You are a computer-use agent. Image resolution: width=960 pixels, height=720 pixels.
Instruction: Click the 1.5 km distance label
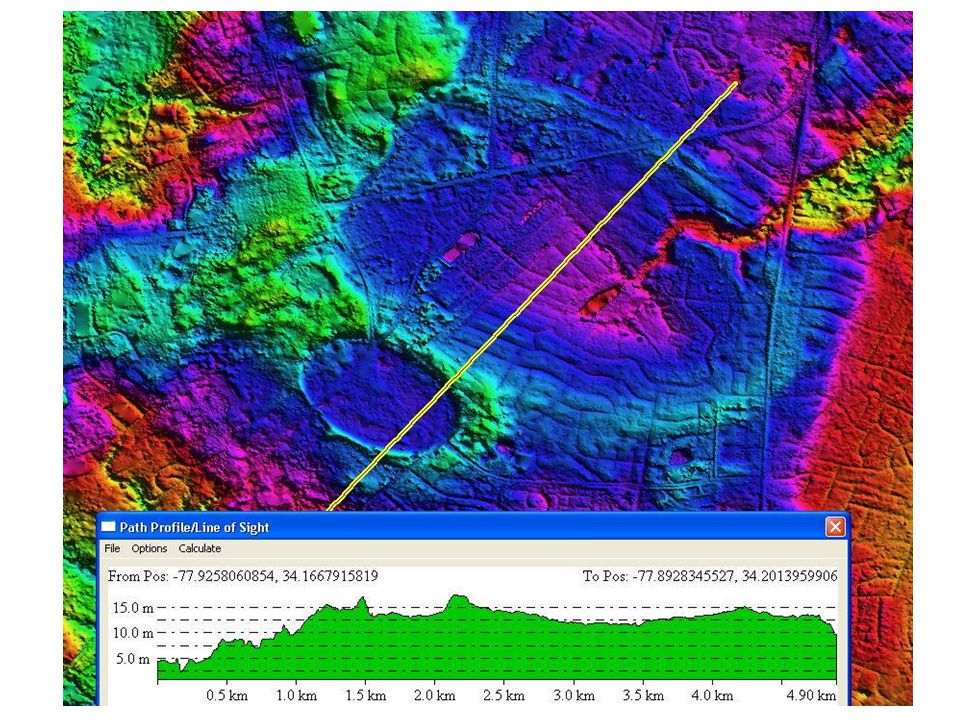click(366, 696)
